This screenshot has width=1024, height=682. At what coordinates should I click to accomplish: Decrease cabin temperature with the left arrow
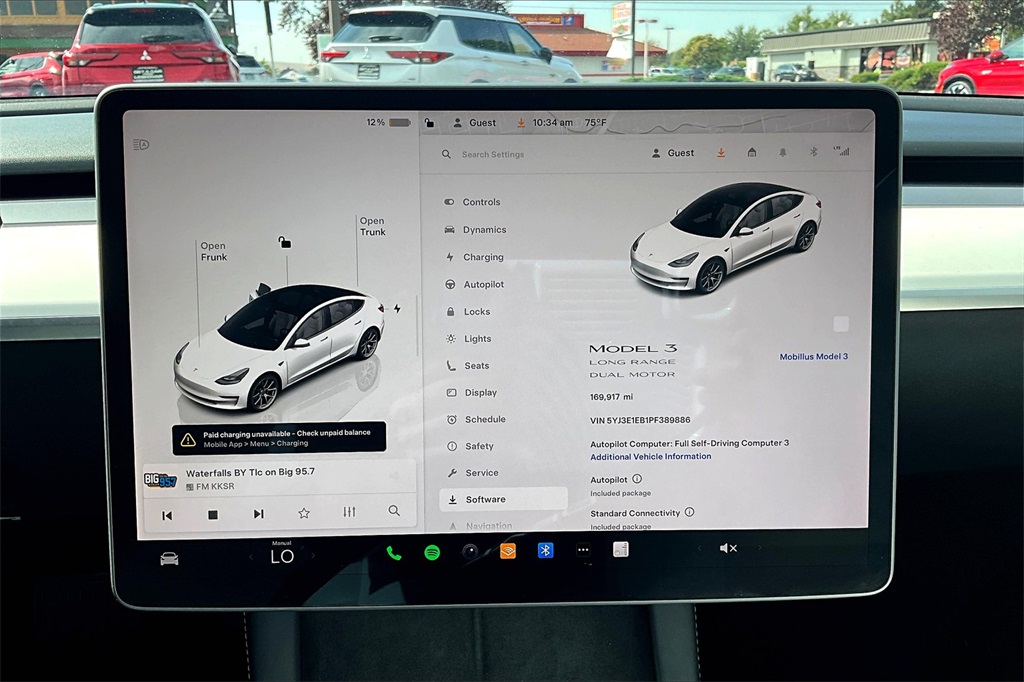tap(251, 557)
